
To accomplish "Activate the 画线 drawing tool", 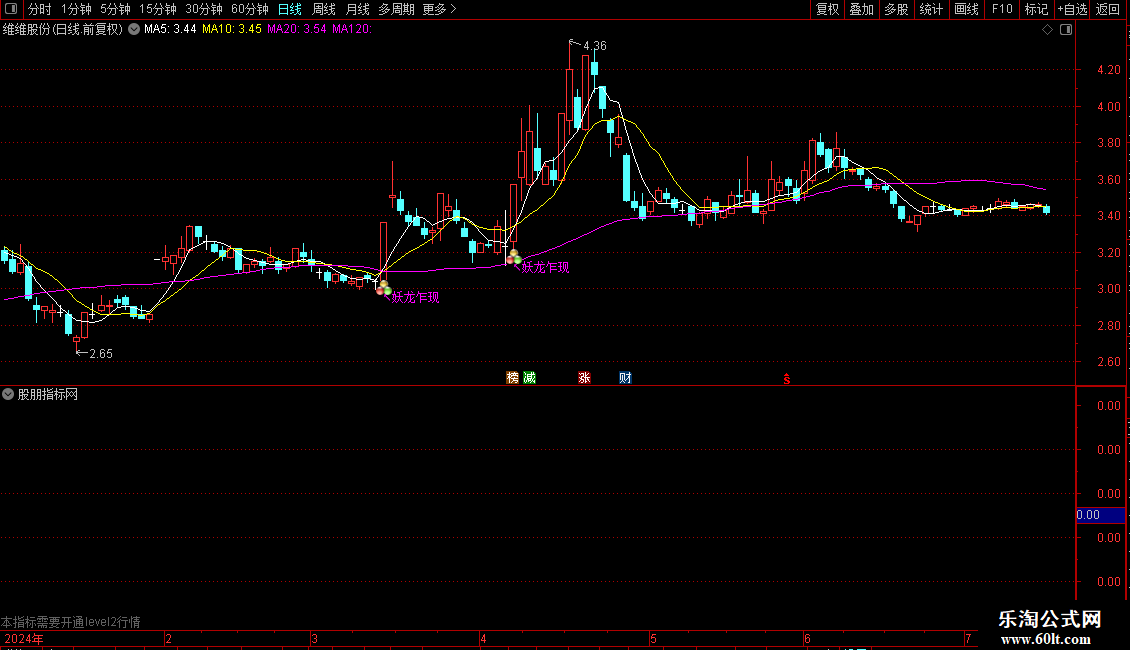I will point(966,9).
